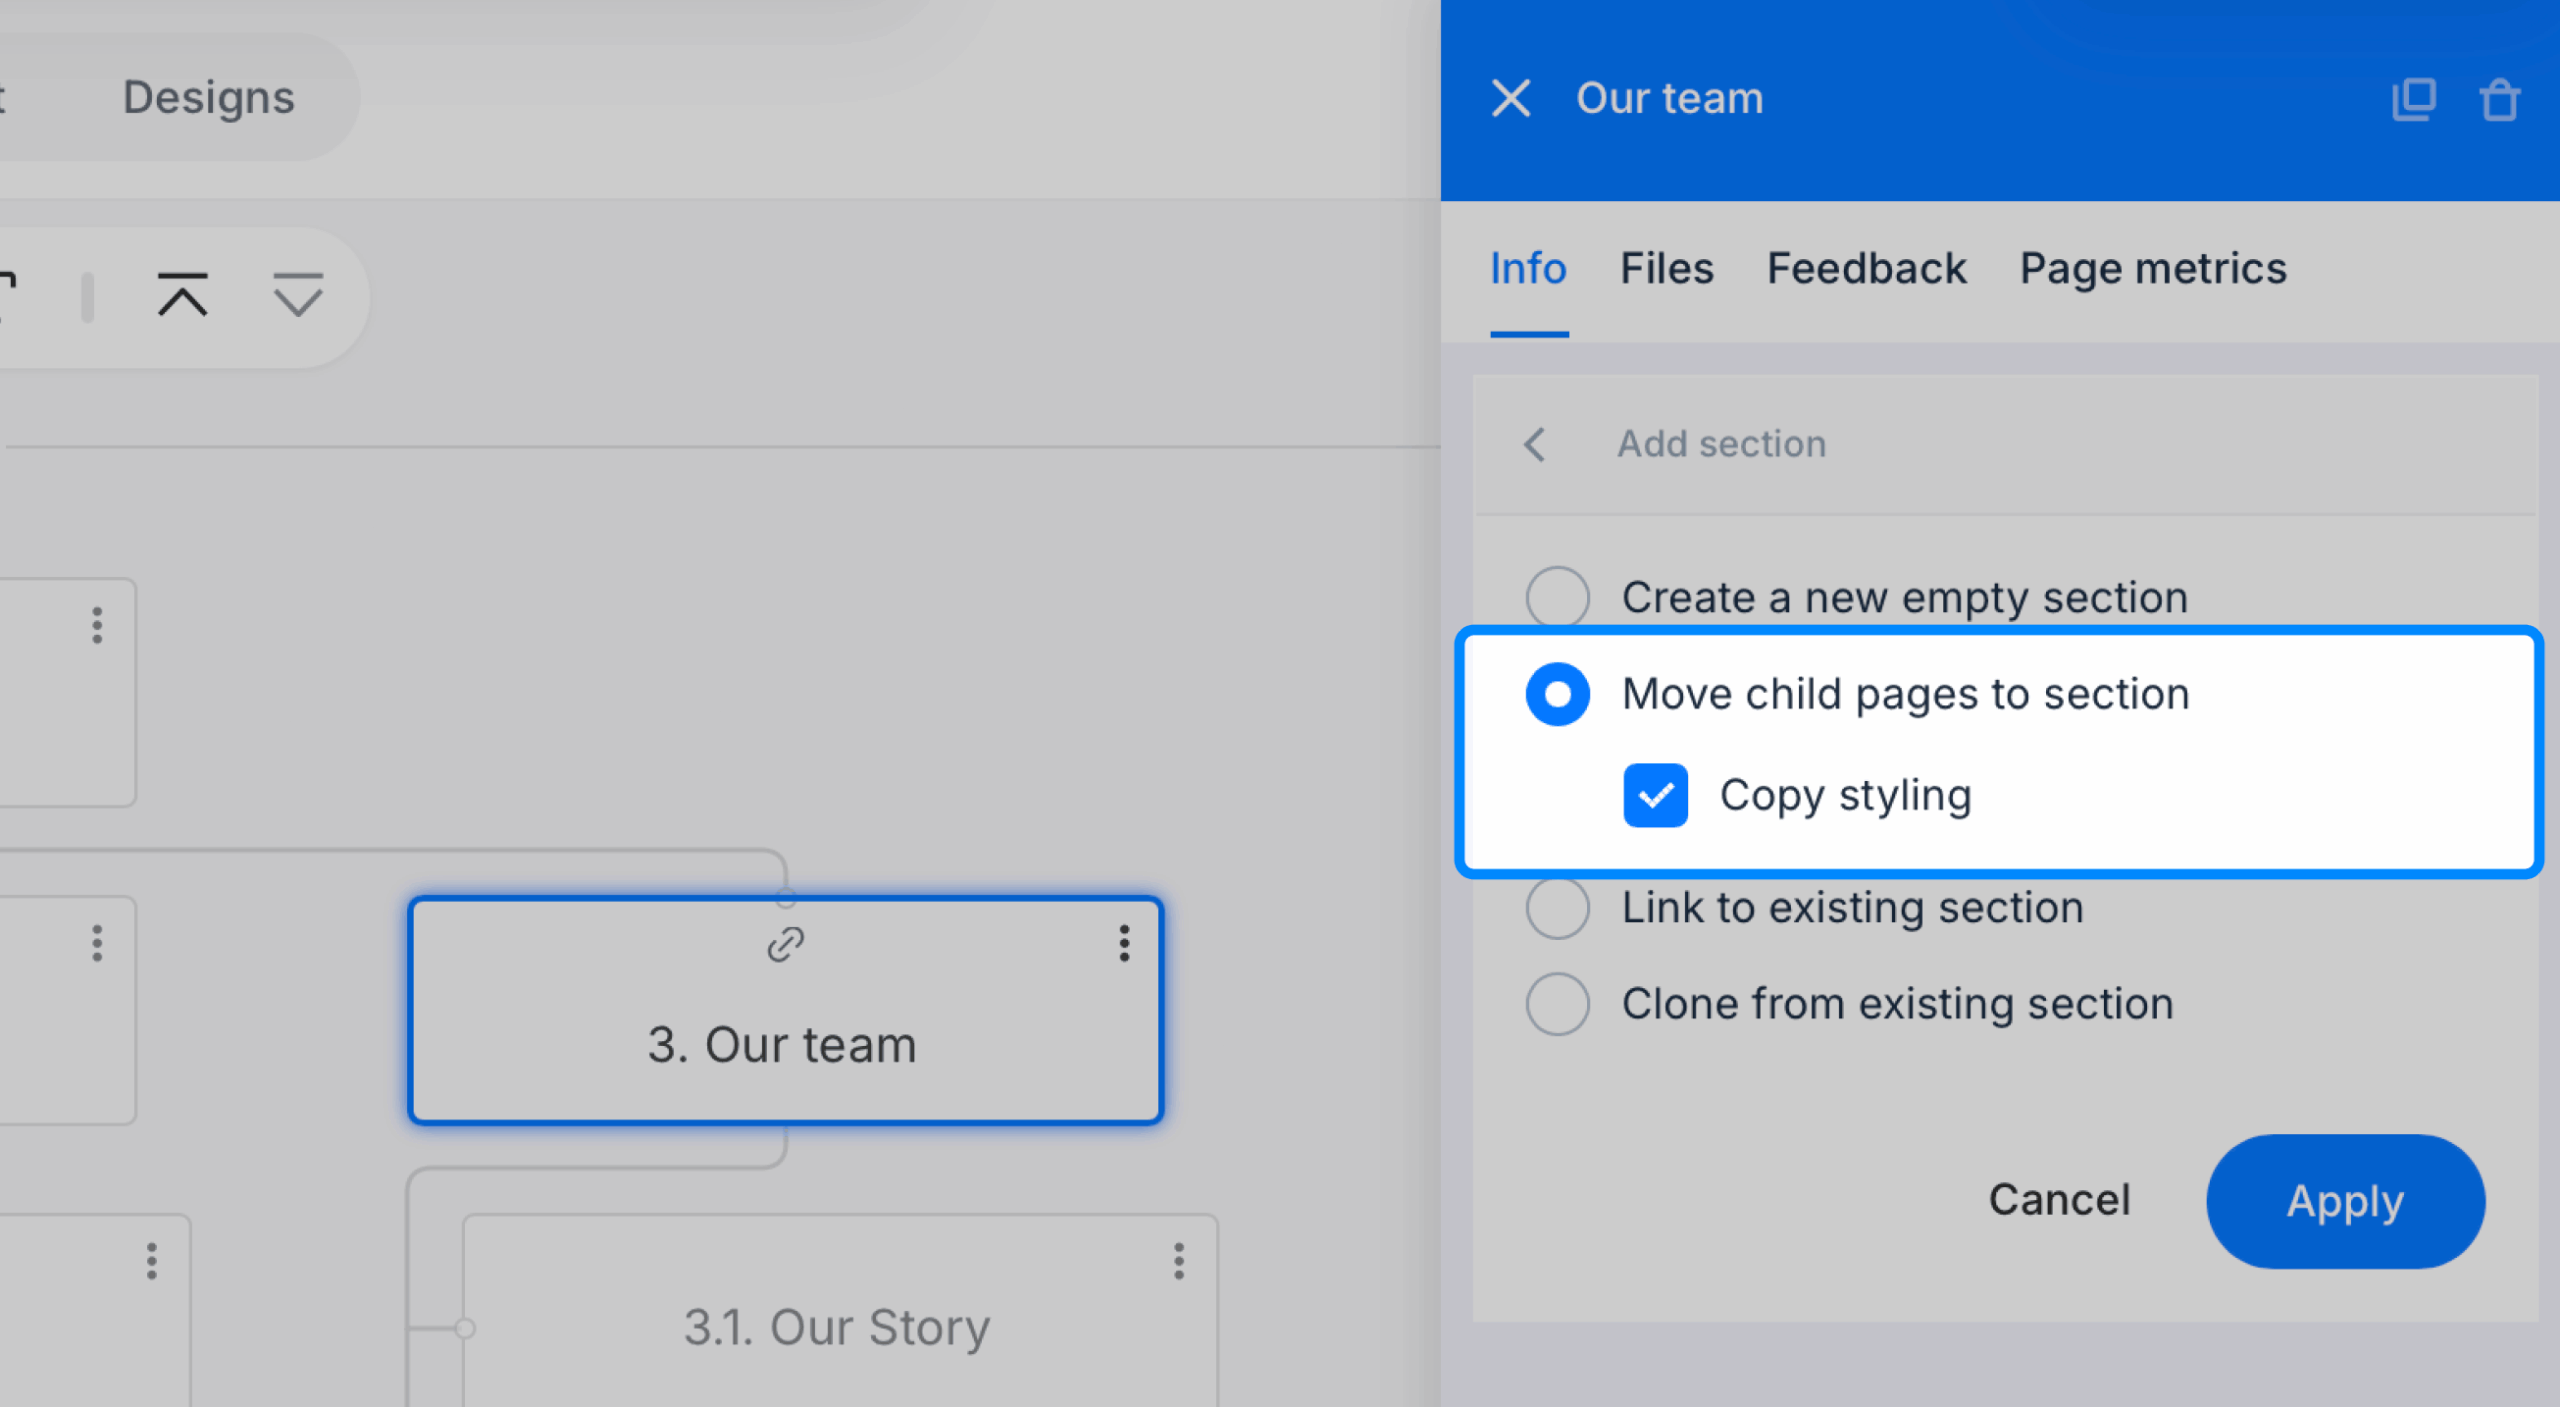Click the collapse-to-top arrow in toolbar
The height and width of the screenshot is (1407, 2560).
click(182, 295)
